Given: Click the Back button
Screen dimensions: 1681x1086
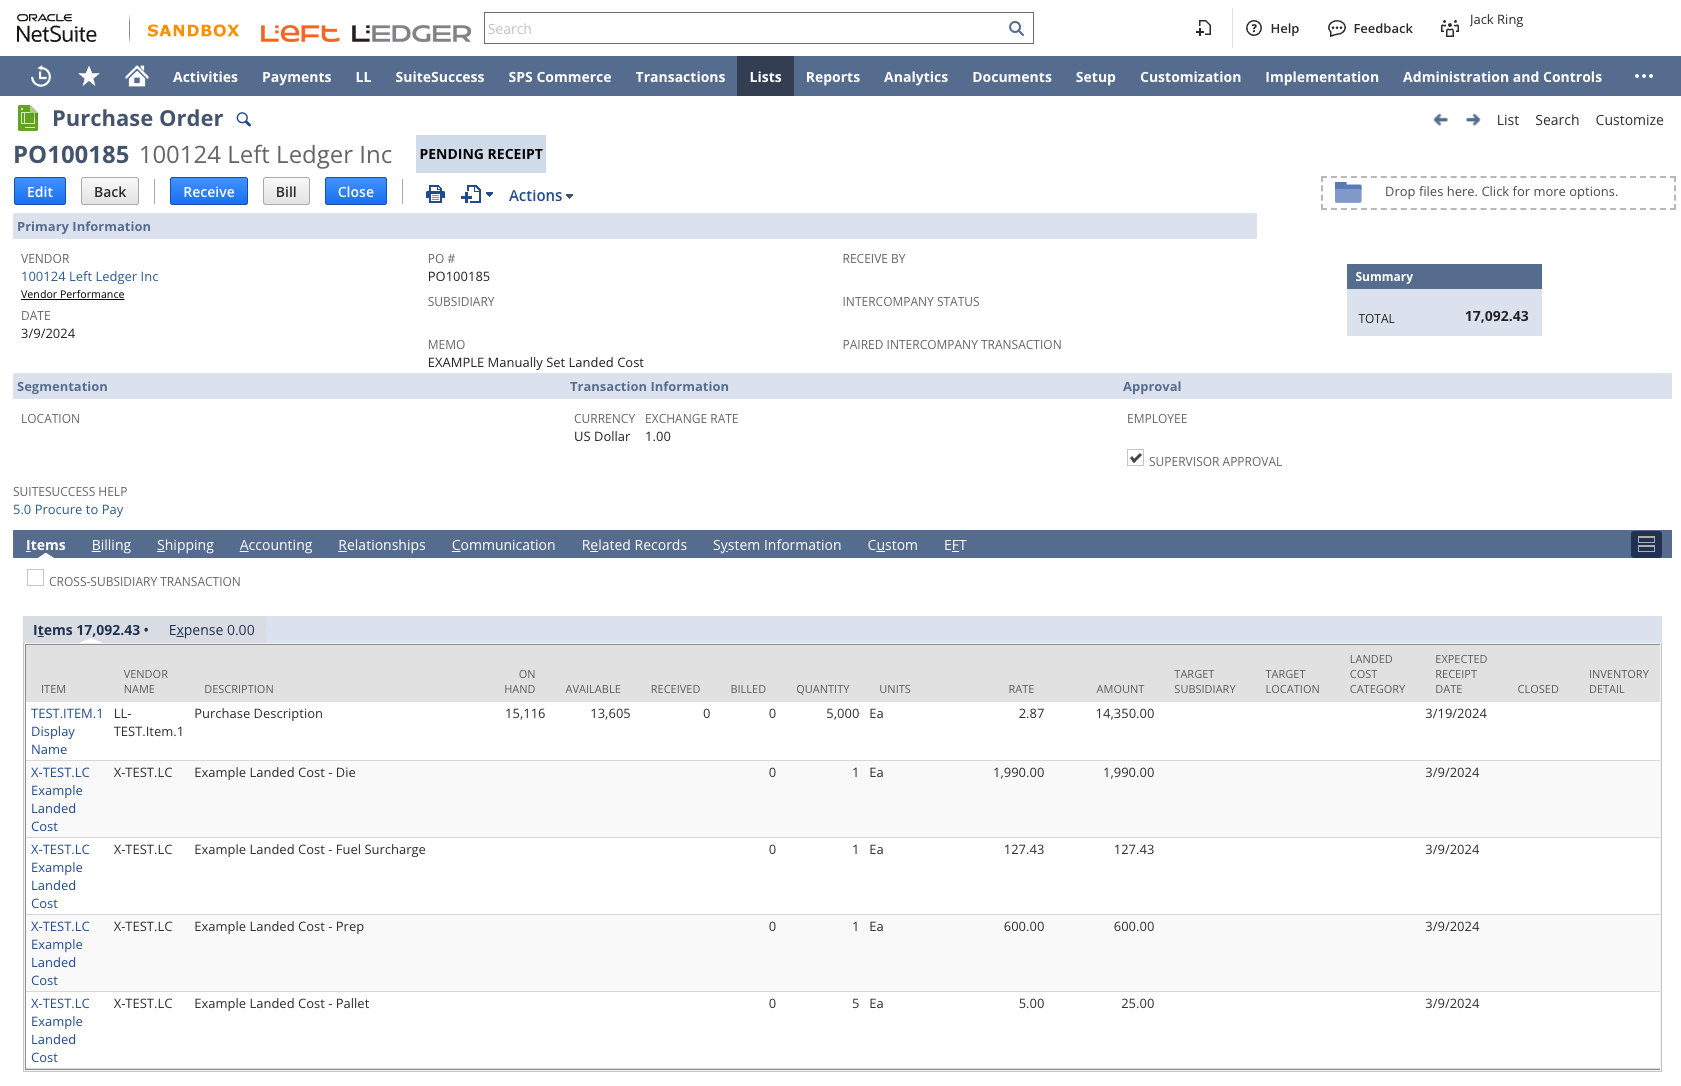Looking at the screenshot, I should [x=110, y=191].
